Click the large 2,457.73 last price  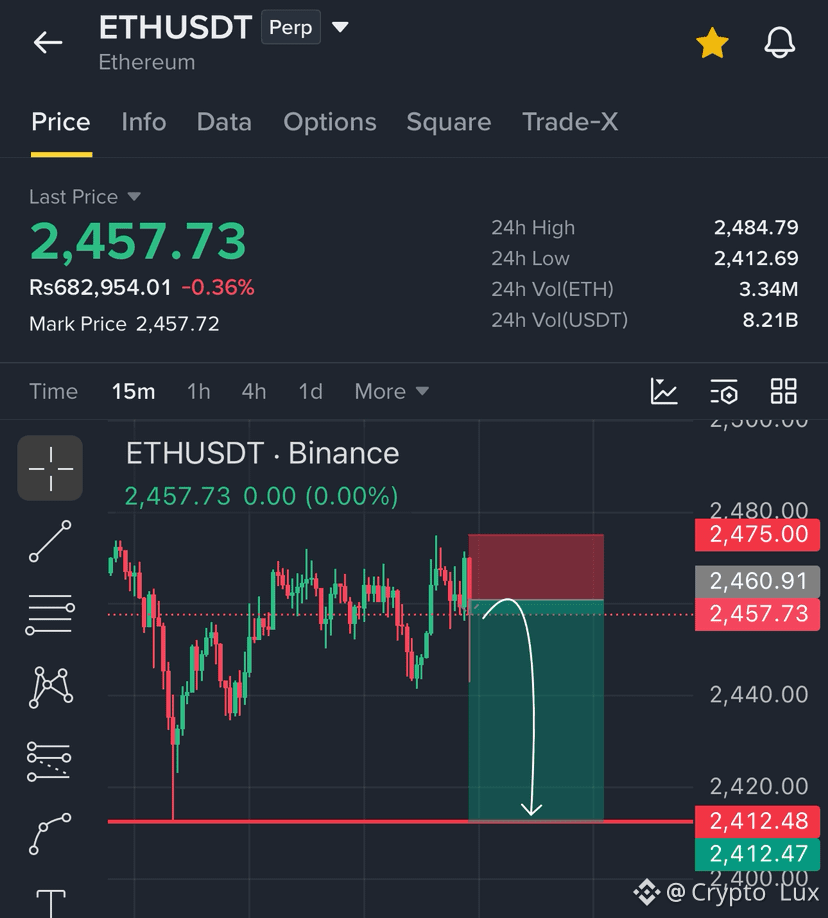point(138,241)
